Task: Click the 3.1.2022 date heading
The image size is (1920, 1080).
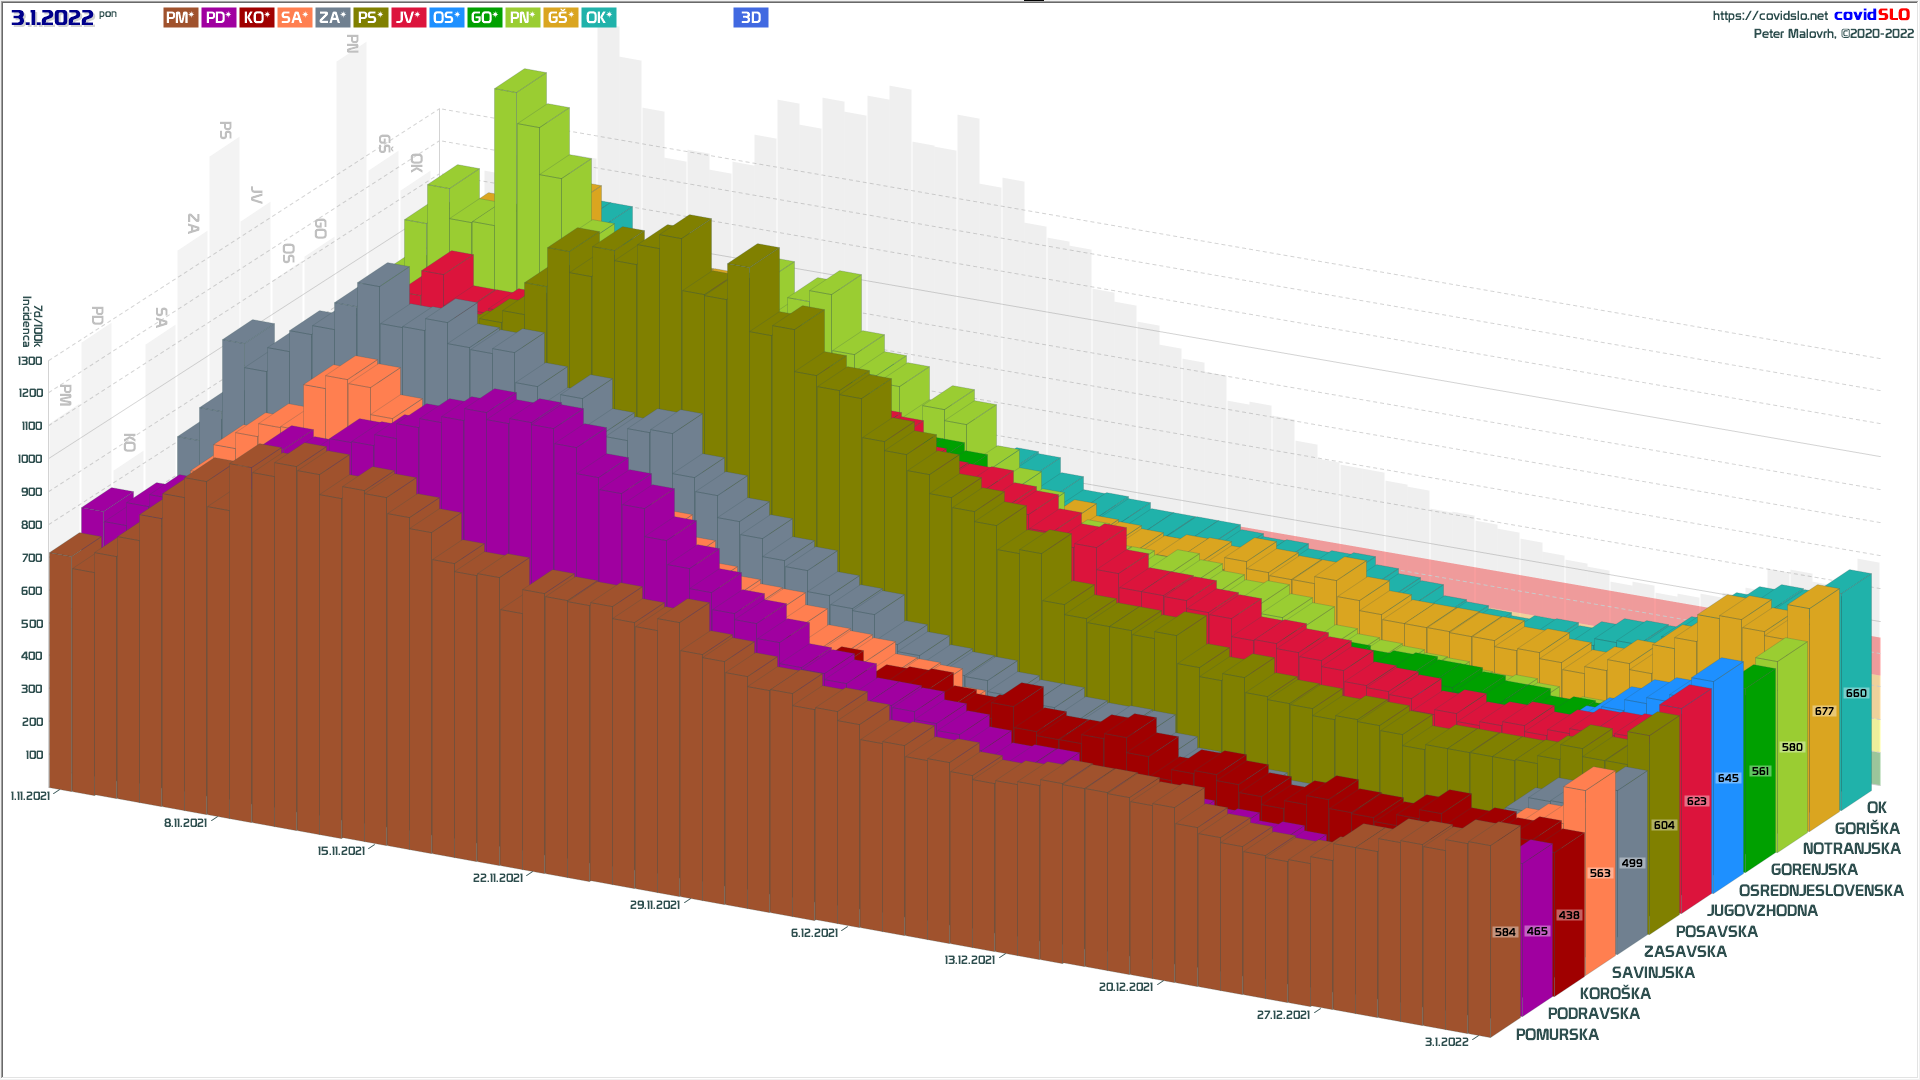Action: tap(52, 17)
